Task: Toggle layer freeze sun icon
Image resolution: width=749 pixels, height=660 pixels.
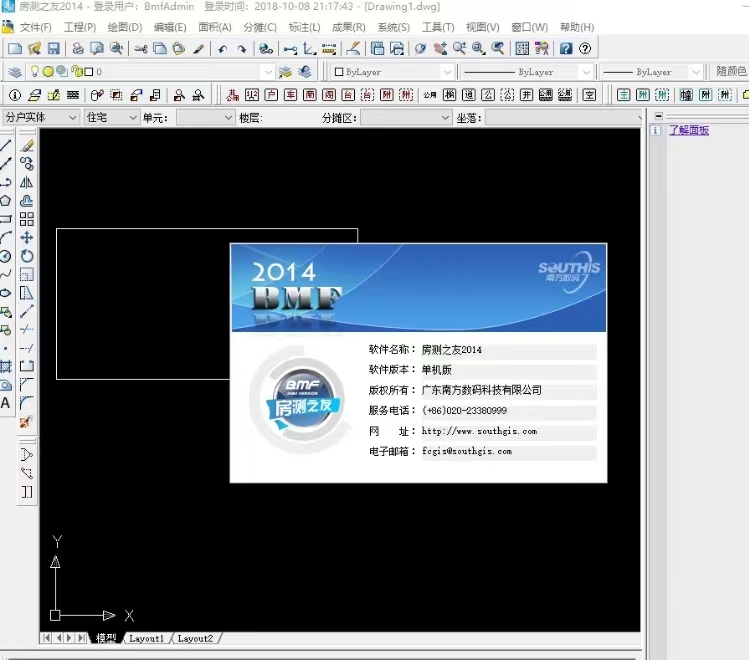Action: [48, 72]
